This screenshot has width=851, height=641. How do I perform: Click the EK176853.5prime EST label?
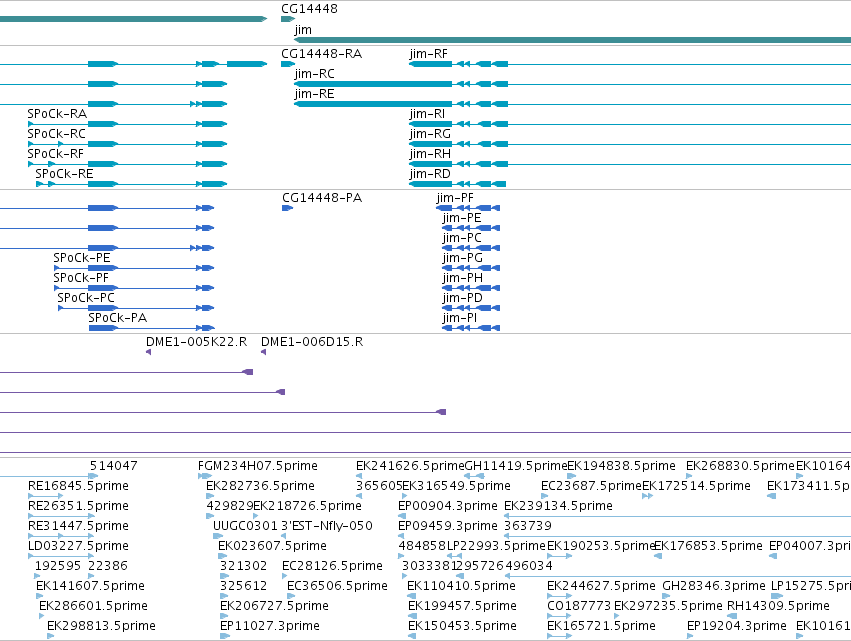(x=708, y=547)
